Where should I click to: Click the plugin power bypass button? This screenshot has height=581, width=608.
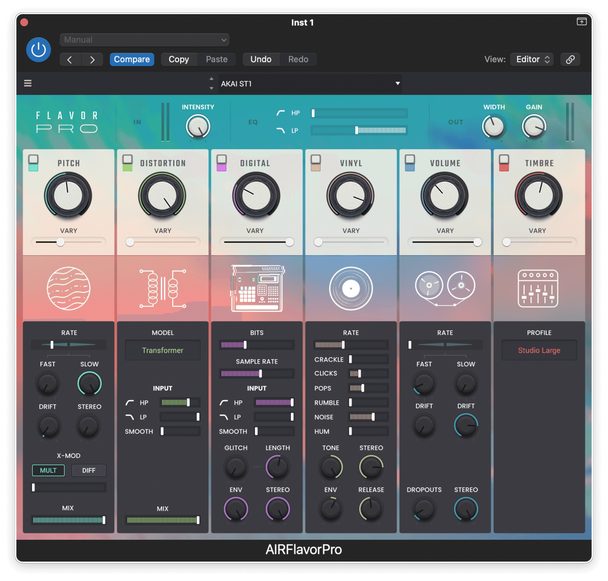coord(38,49)
